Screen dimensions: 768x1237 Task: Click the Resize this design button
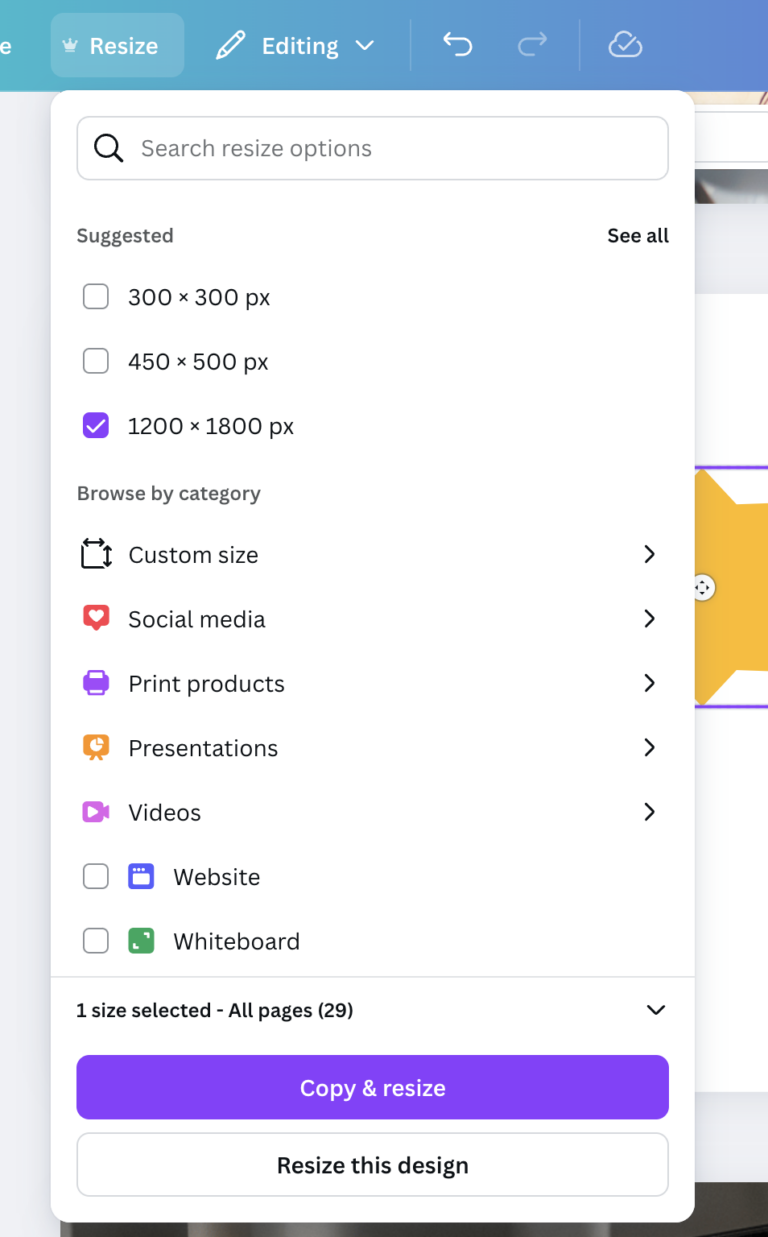(x=372, y=1165)
